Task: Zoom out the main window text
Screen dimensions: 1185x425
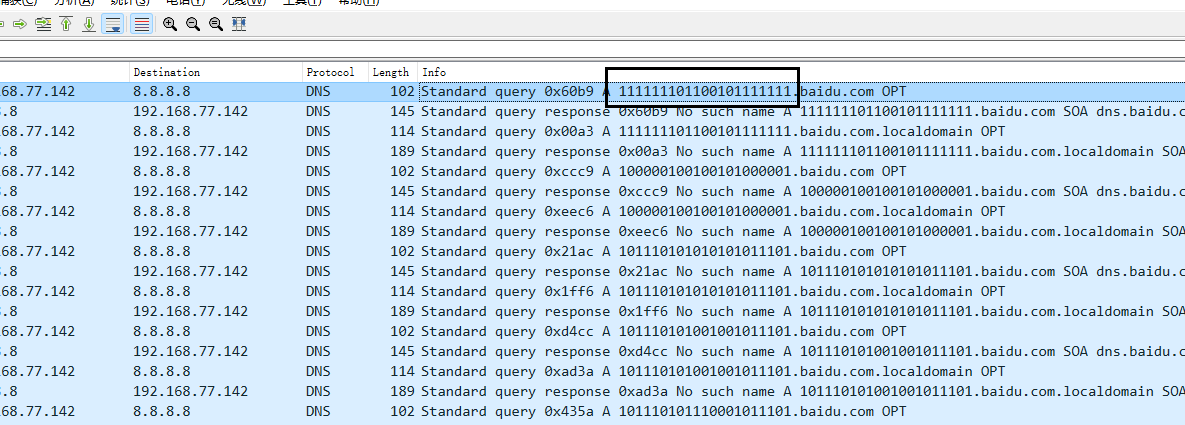Action: 193,24
